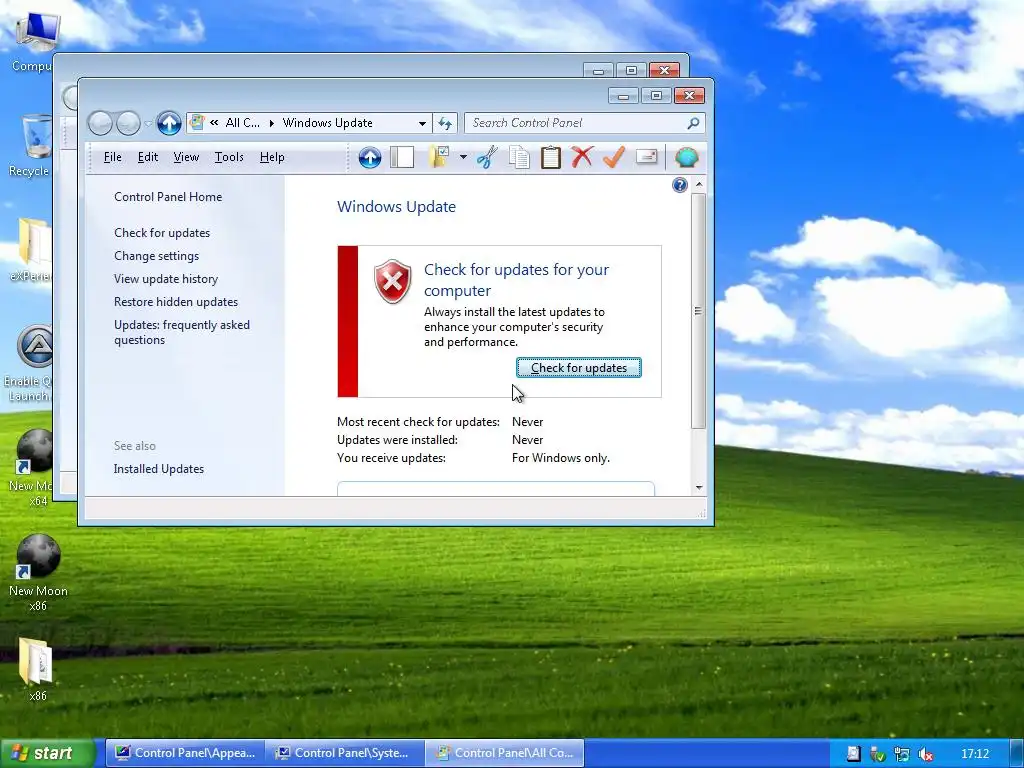Switch to Control Panel\Syste... taskbar button
The height and width of the screenshot is (768, 1024).
pyautogui.click(x=345, y=753)
